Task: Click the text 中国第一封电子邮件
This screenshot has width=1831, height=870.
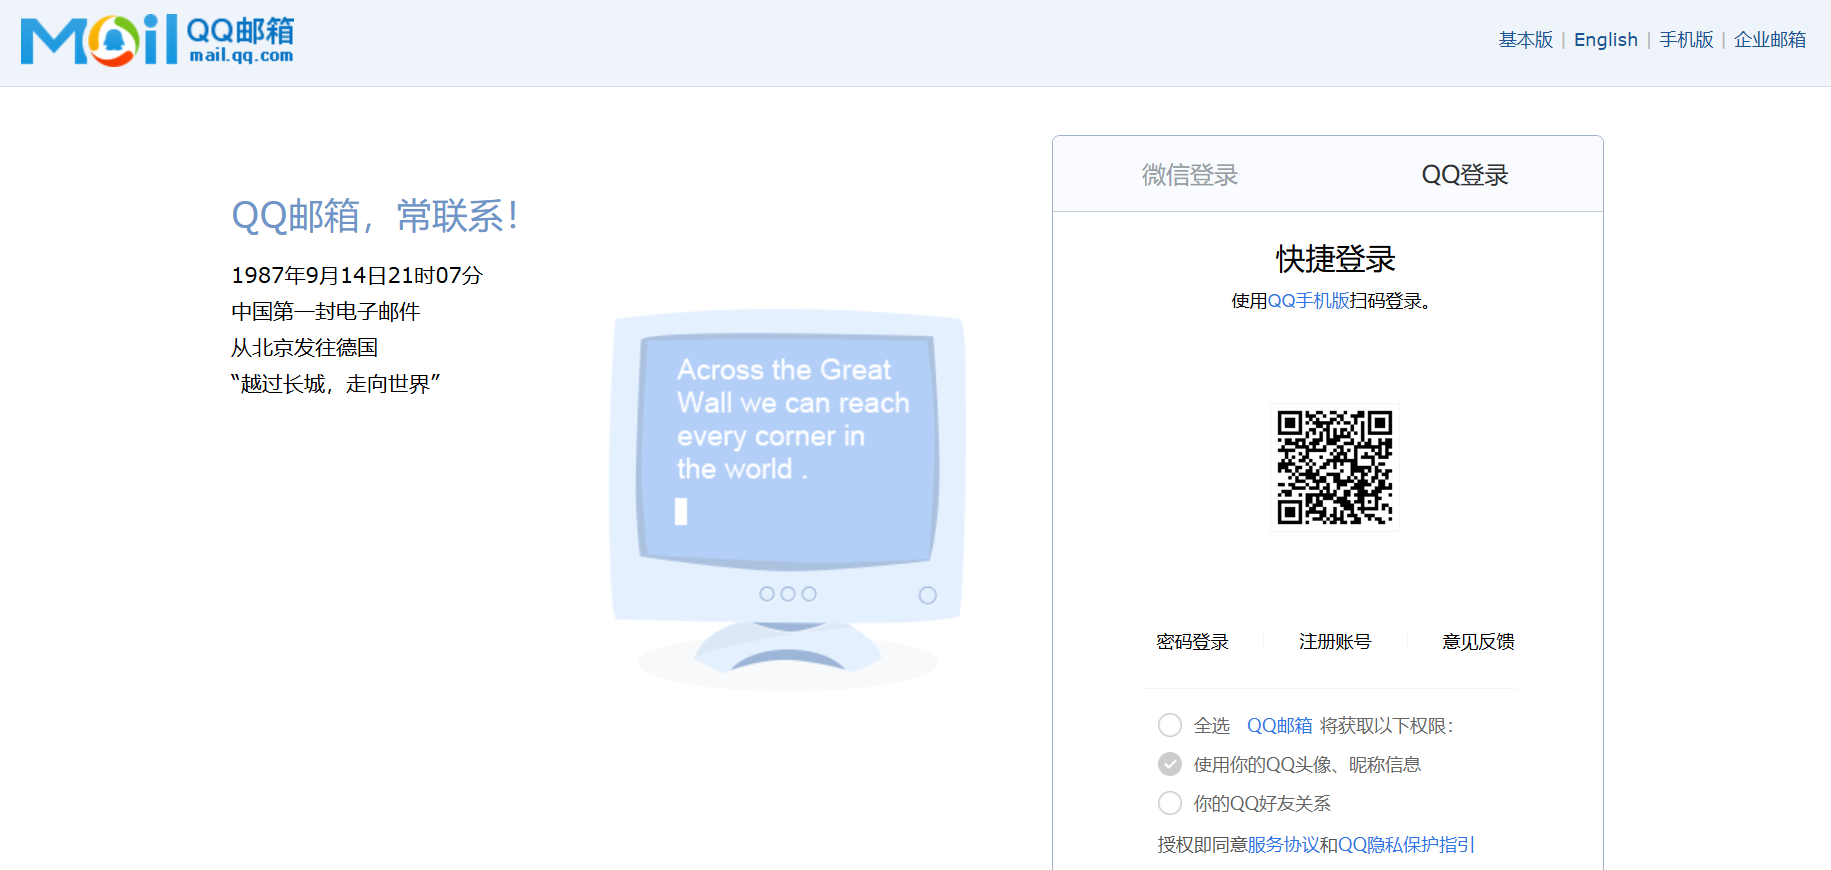Action: (x=325, y=312)
